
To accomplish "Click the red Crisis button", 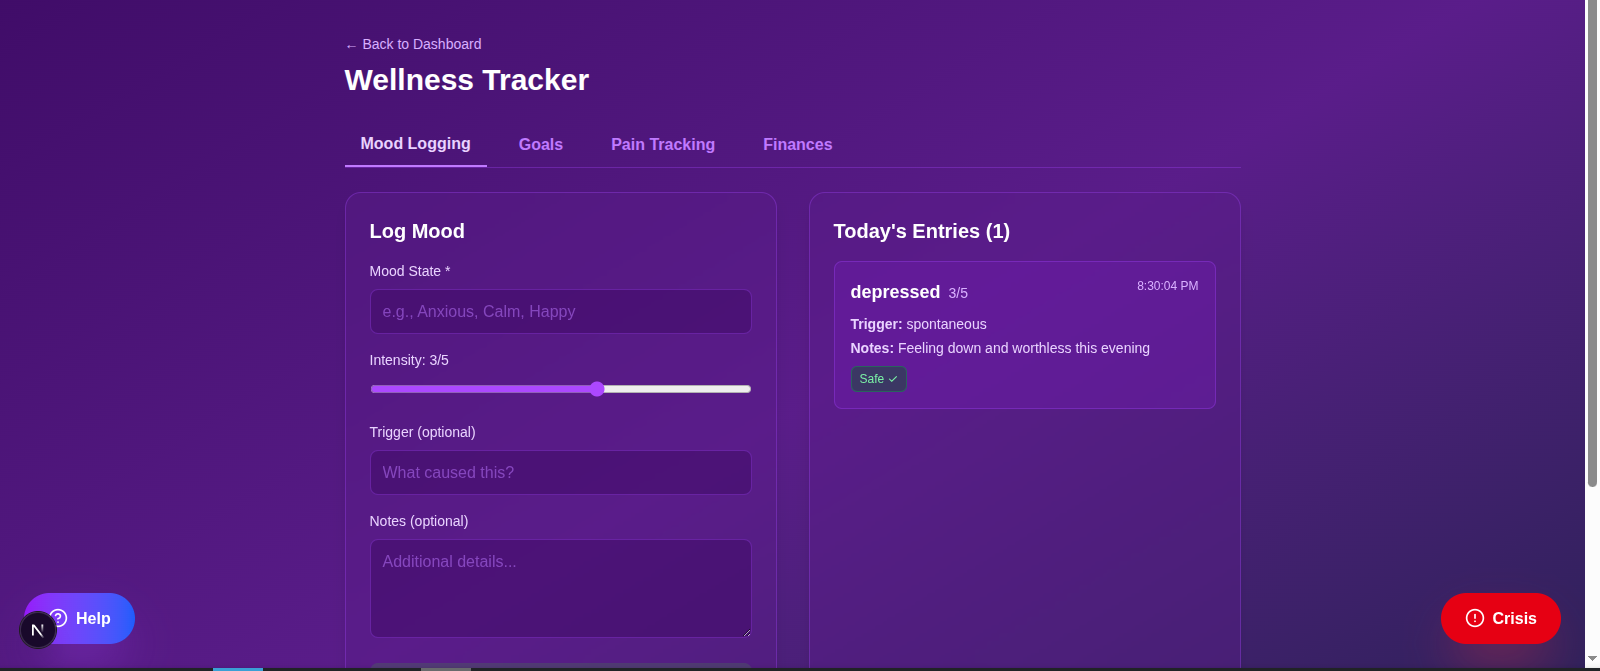I will (1501, 619).
